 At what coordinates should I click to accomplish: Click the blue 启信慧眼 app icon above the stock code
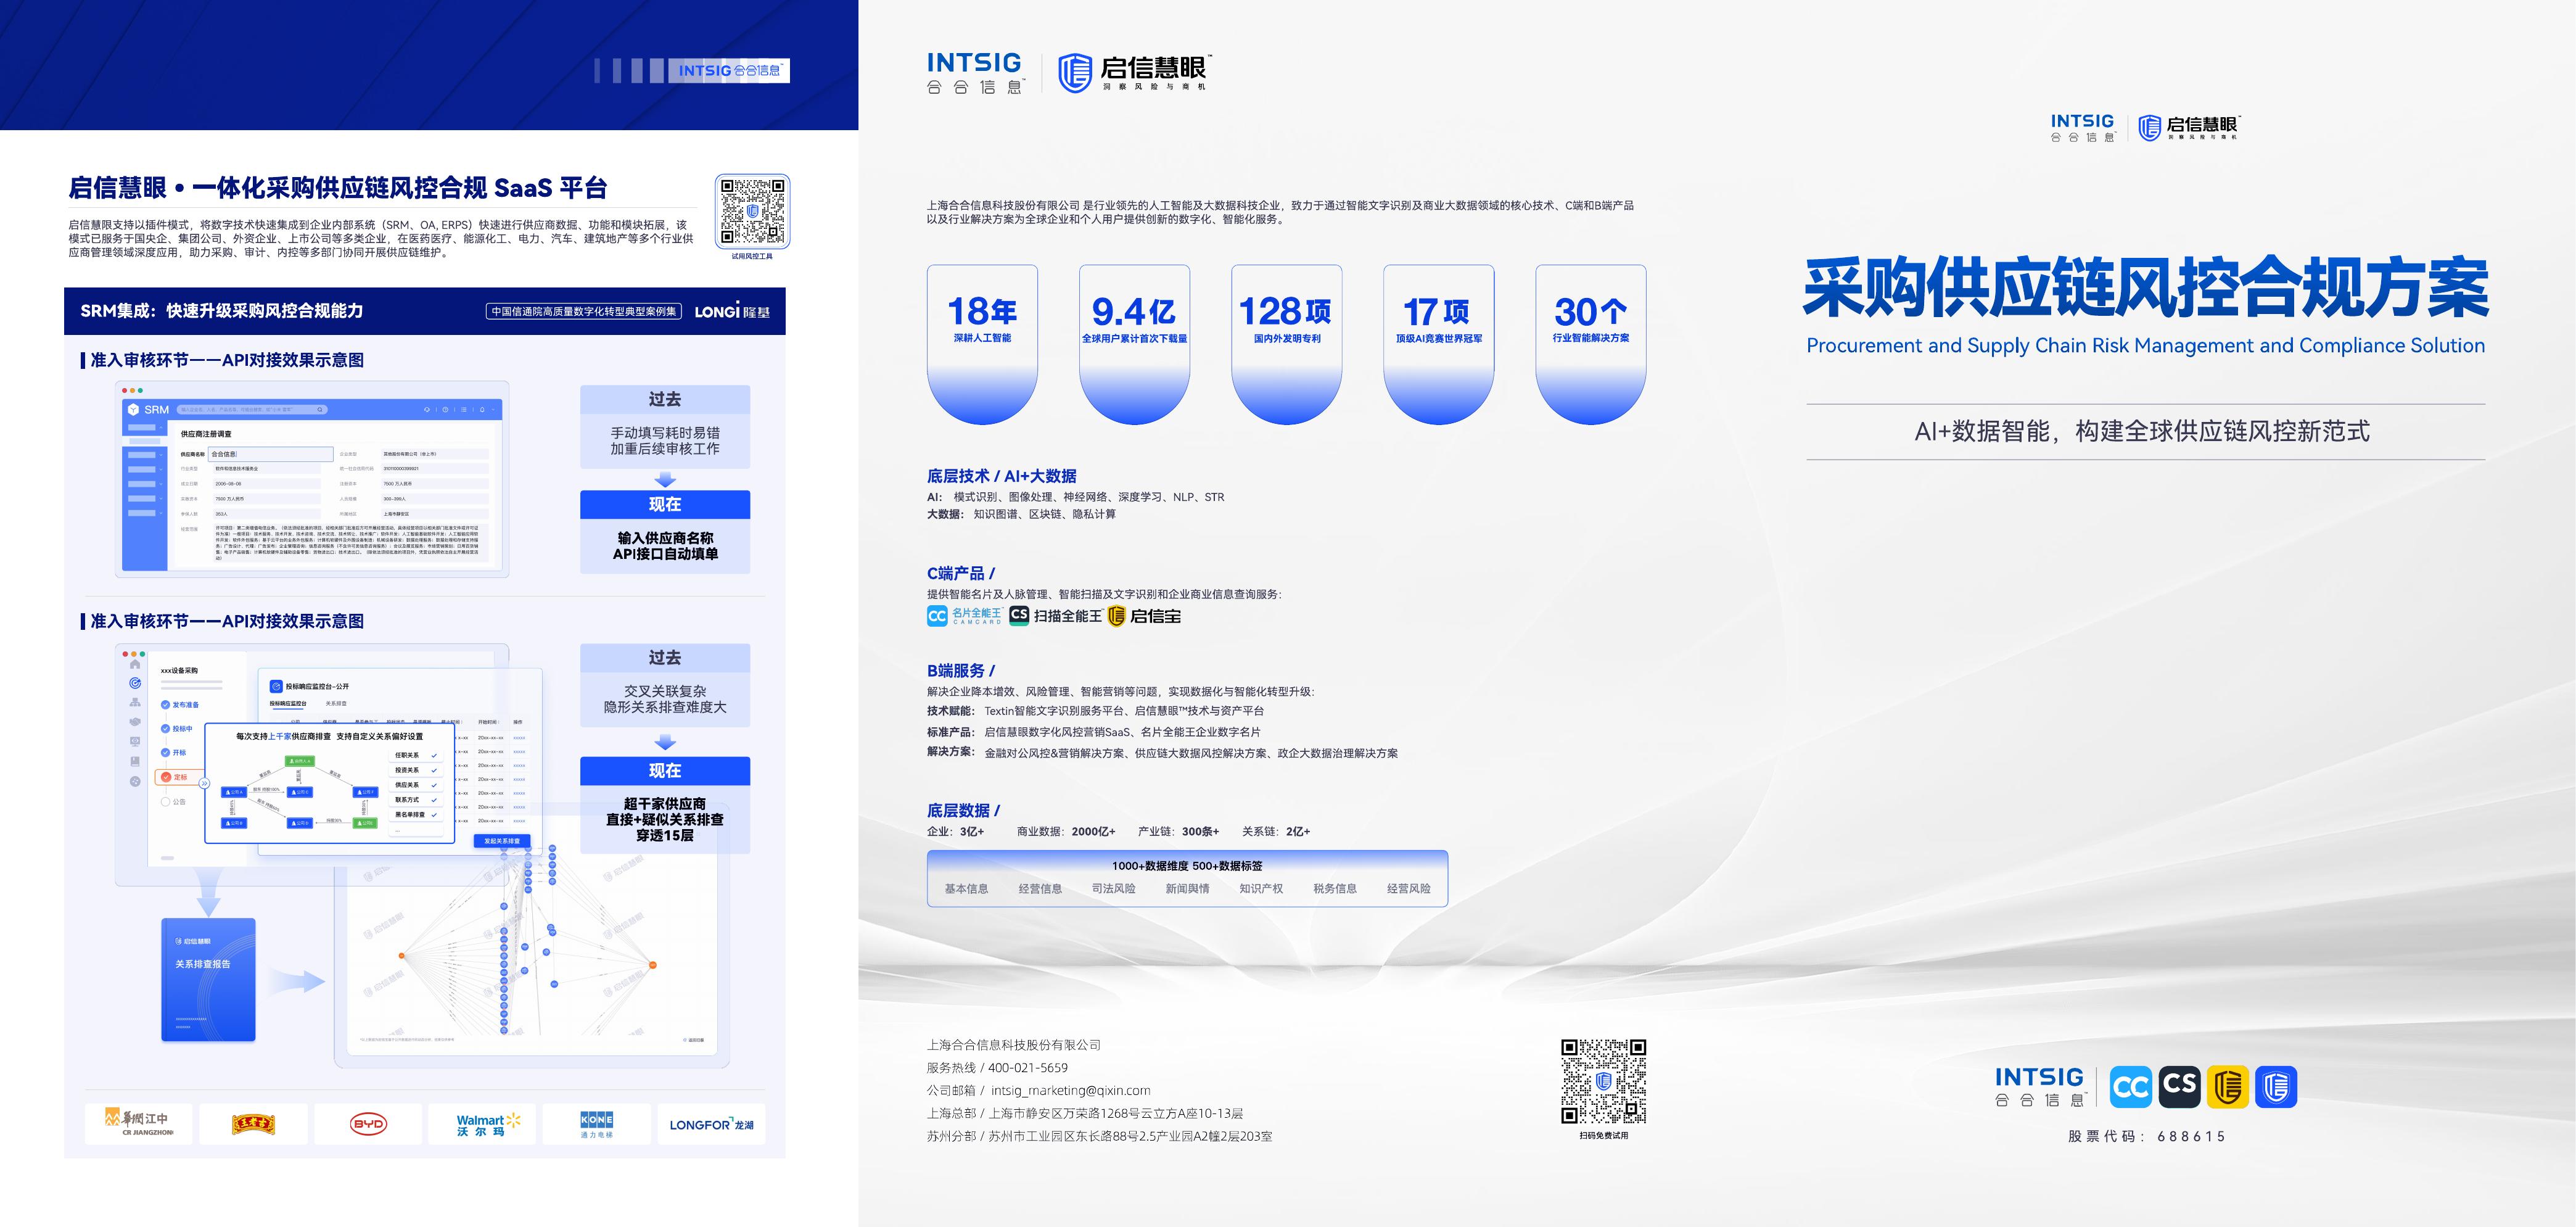[x=2276, y=1087]
